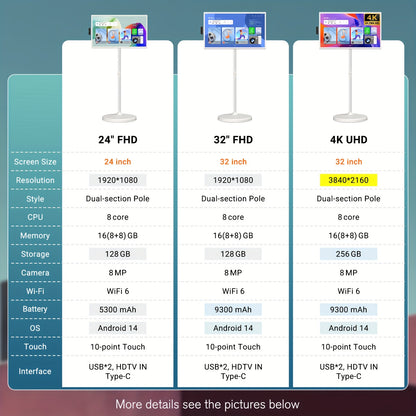This screenshot has width=416, height=416.
Task: Click the Screen Size row label
Action: (35, 162)
